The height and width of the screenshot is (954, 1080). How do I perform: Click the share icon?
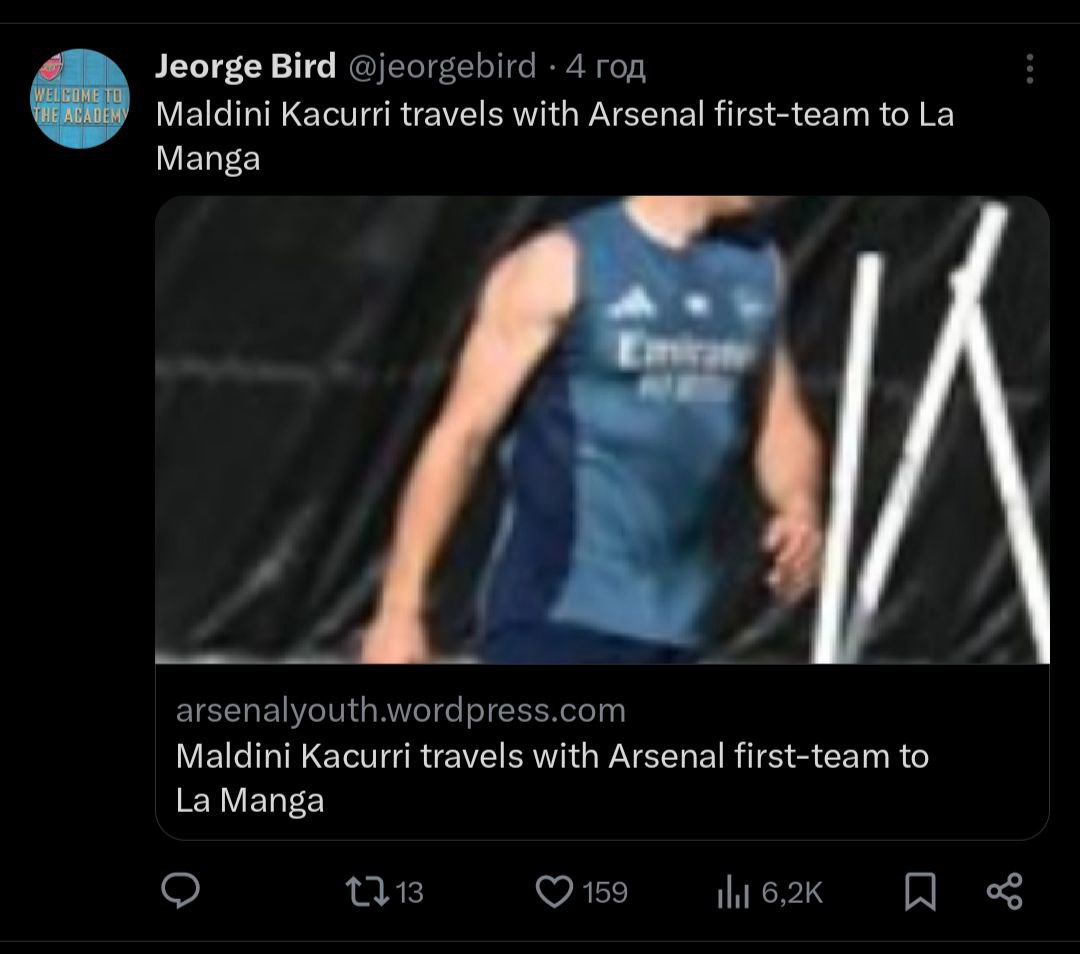click(x=1004, y=891)
